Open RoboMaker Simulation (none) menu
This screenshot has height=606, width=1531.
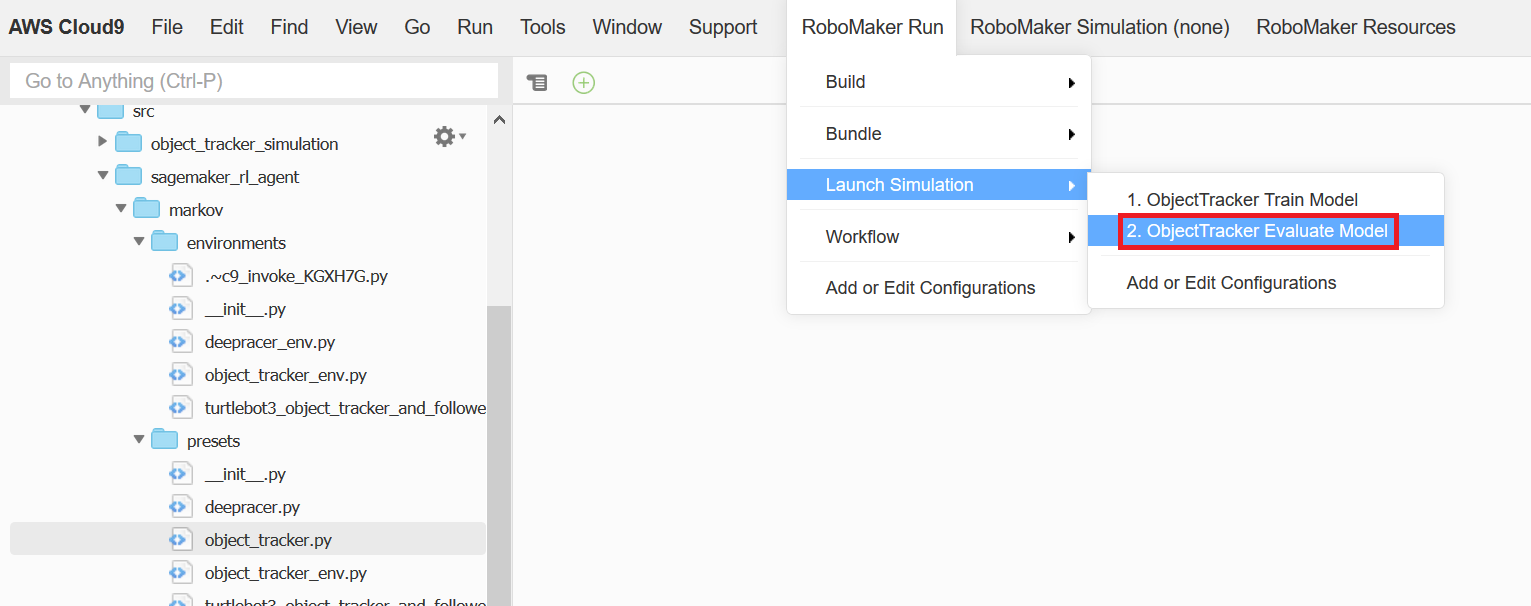click(x=1100, y=27)
